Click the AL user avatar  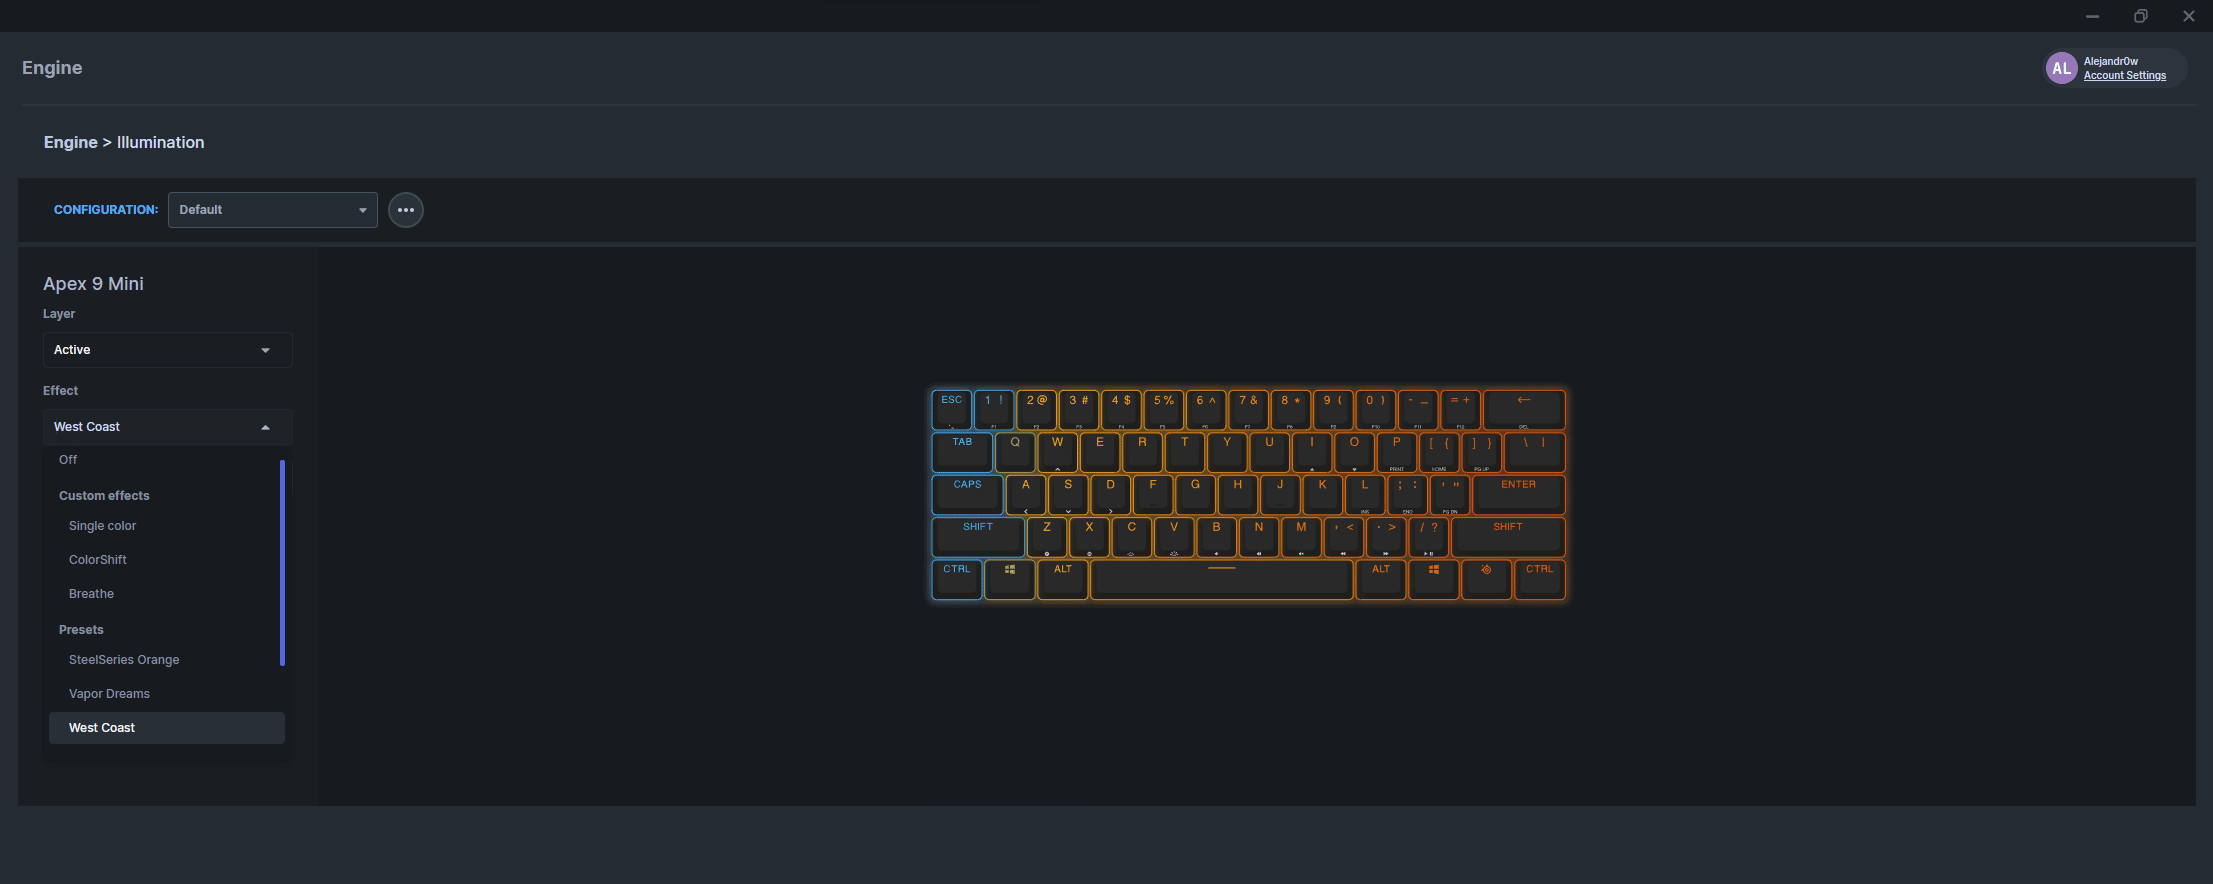(x=2061, y=68)
